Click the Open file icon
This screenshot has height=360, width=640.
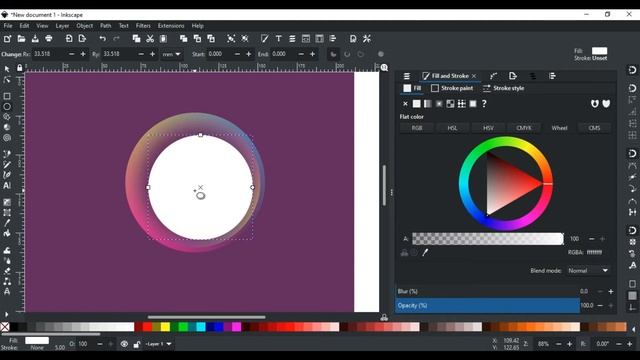click(x=21, y=39)
